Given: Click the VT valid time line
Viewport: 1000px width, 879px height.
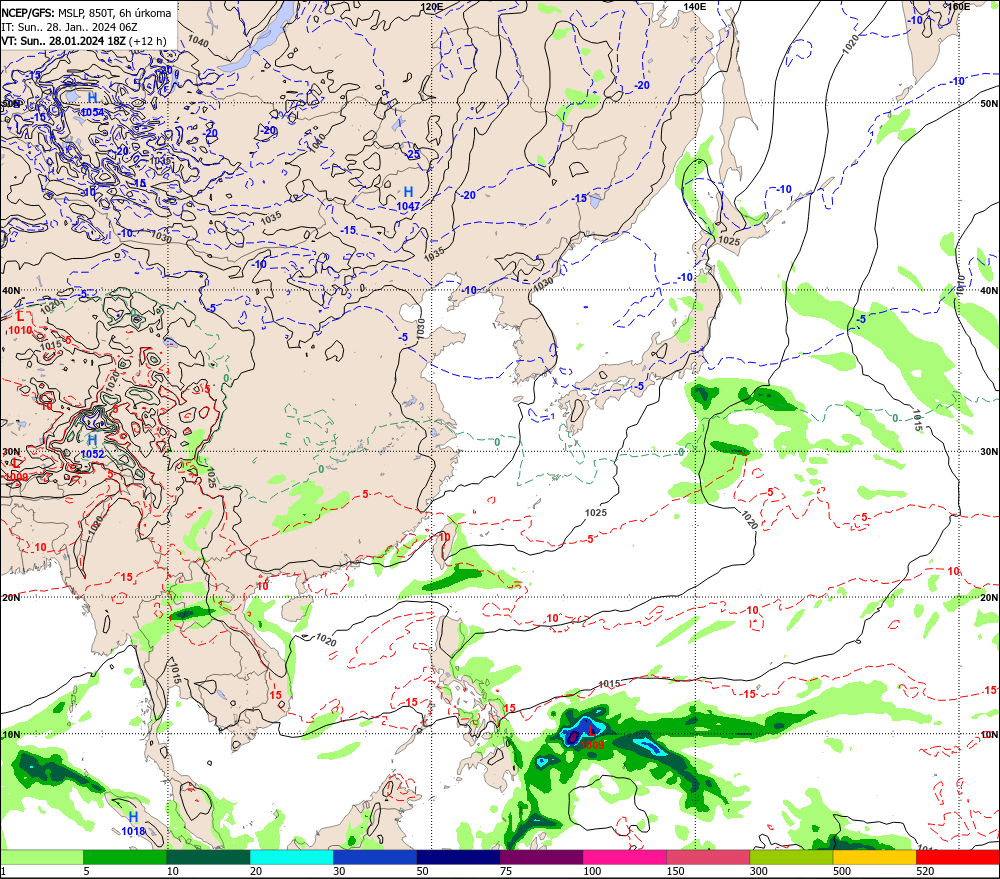Looking at the screenshot, I should coord(84,41).
